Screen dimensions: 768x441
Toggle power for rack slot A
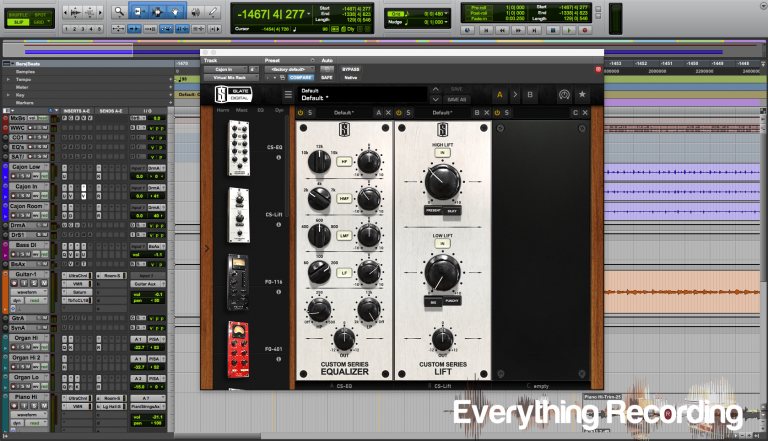point(301,113)
